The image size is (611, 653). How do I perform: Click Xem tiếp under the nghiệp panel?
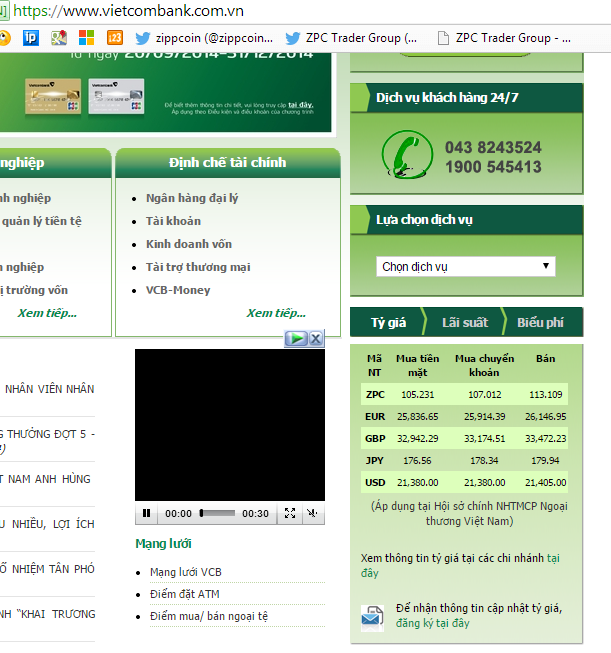(47, 313)
